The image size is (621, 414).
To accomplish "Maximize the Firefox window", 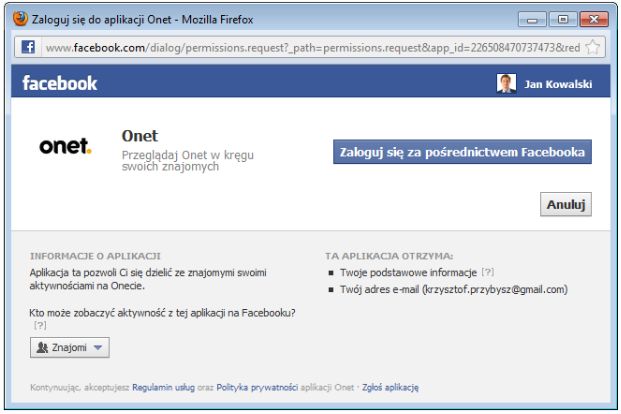I will click(x=562, y=19).
